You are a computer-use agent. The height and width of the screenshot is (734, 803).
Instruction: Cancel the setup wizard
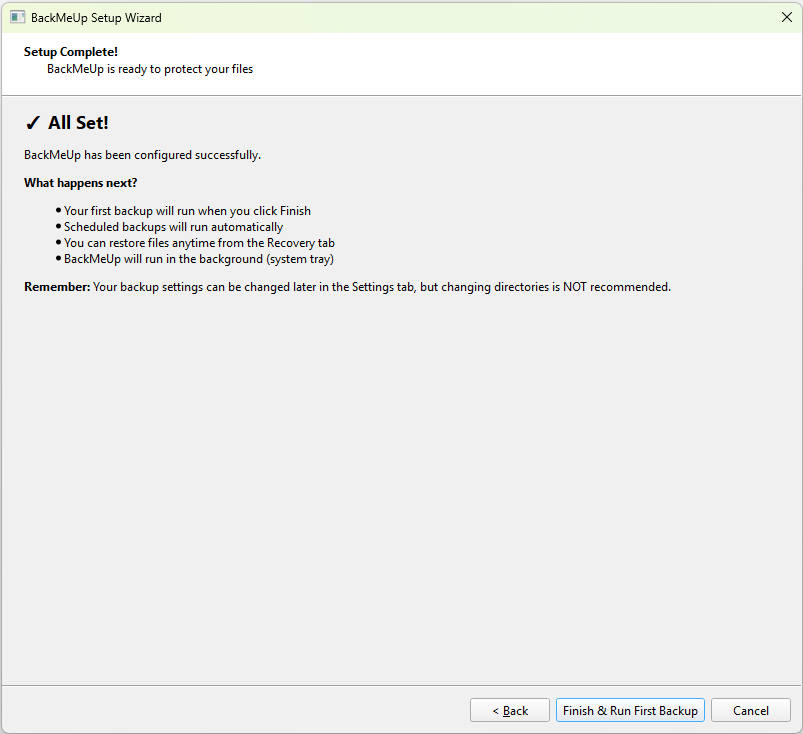click(750, 710)
